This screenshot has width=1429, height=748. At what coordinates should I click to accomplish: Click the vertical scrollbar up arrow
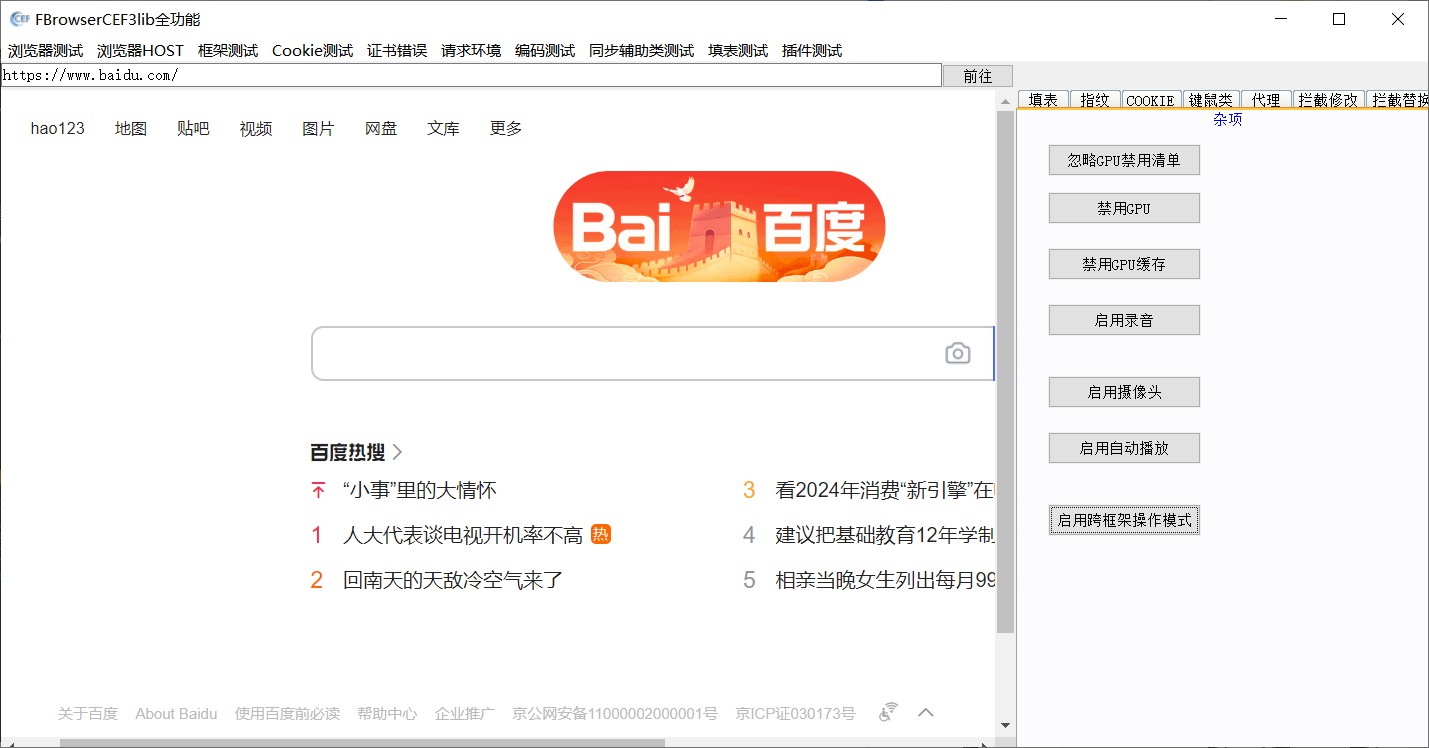tap(1006, 102)
